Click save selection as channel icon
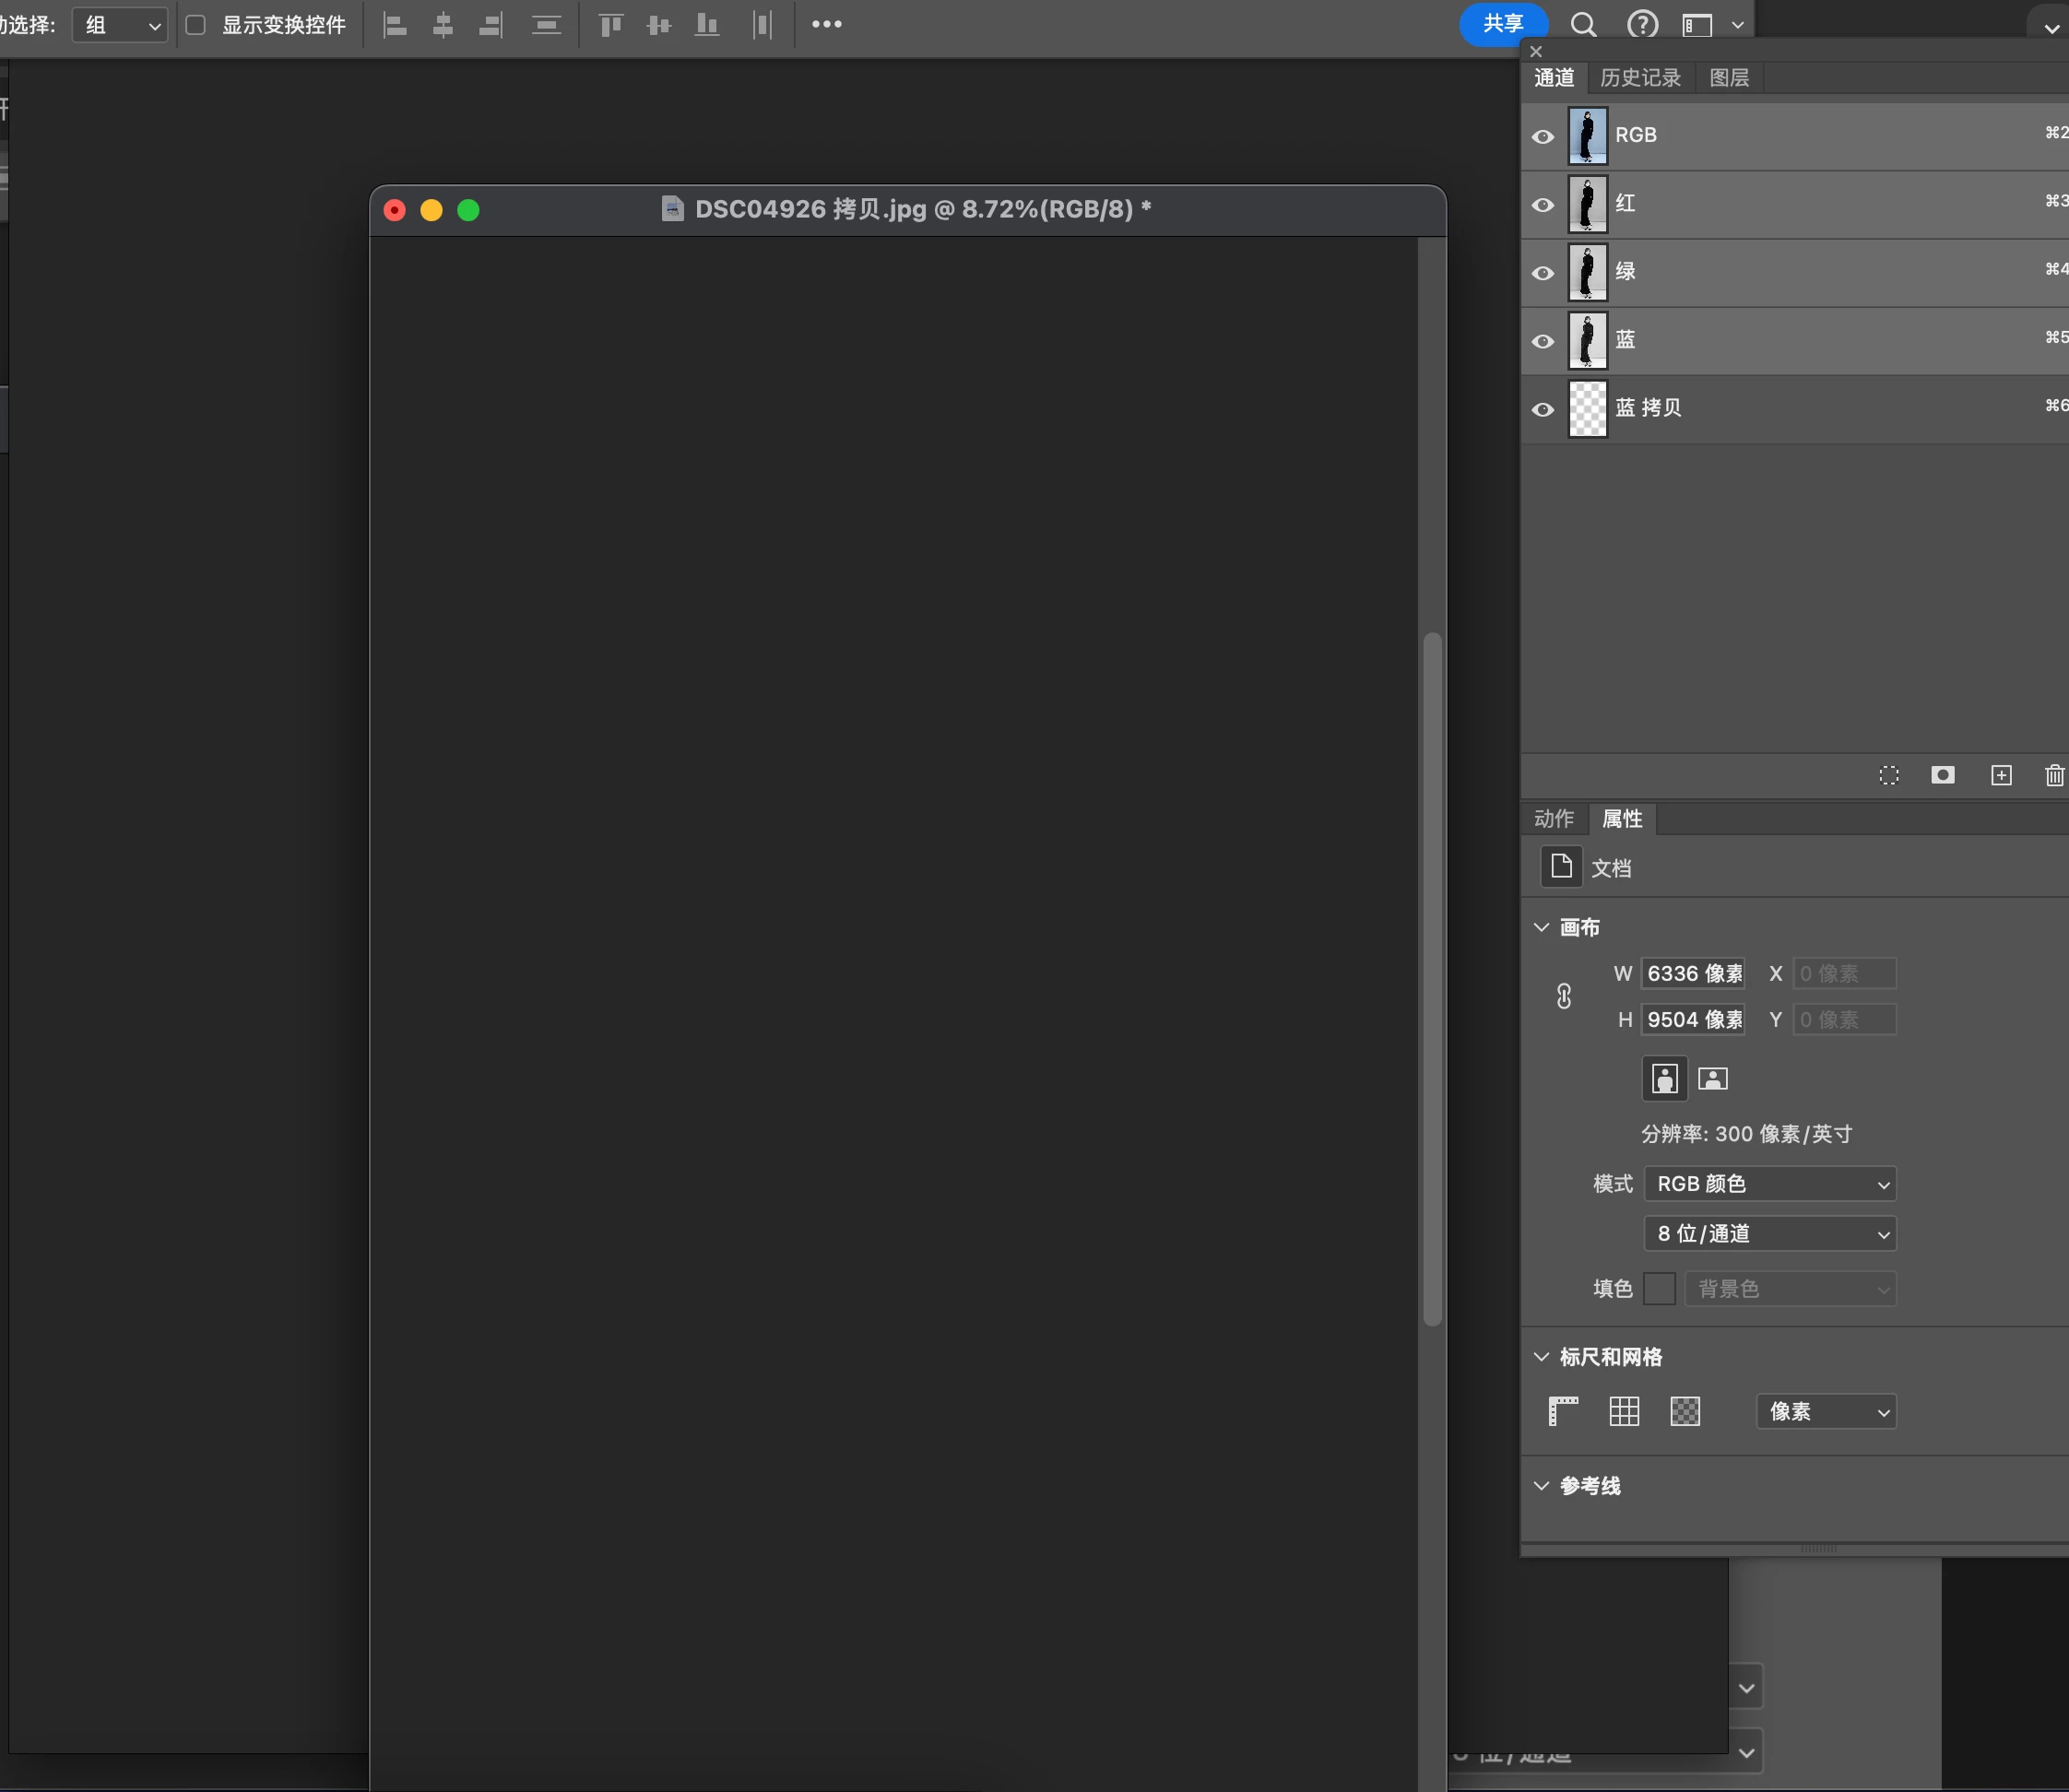 tap(1942, 775)
